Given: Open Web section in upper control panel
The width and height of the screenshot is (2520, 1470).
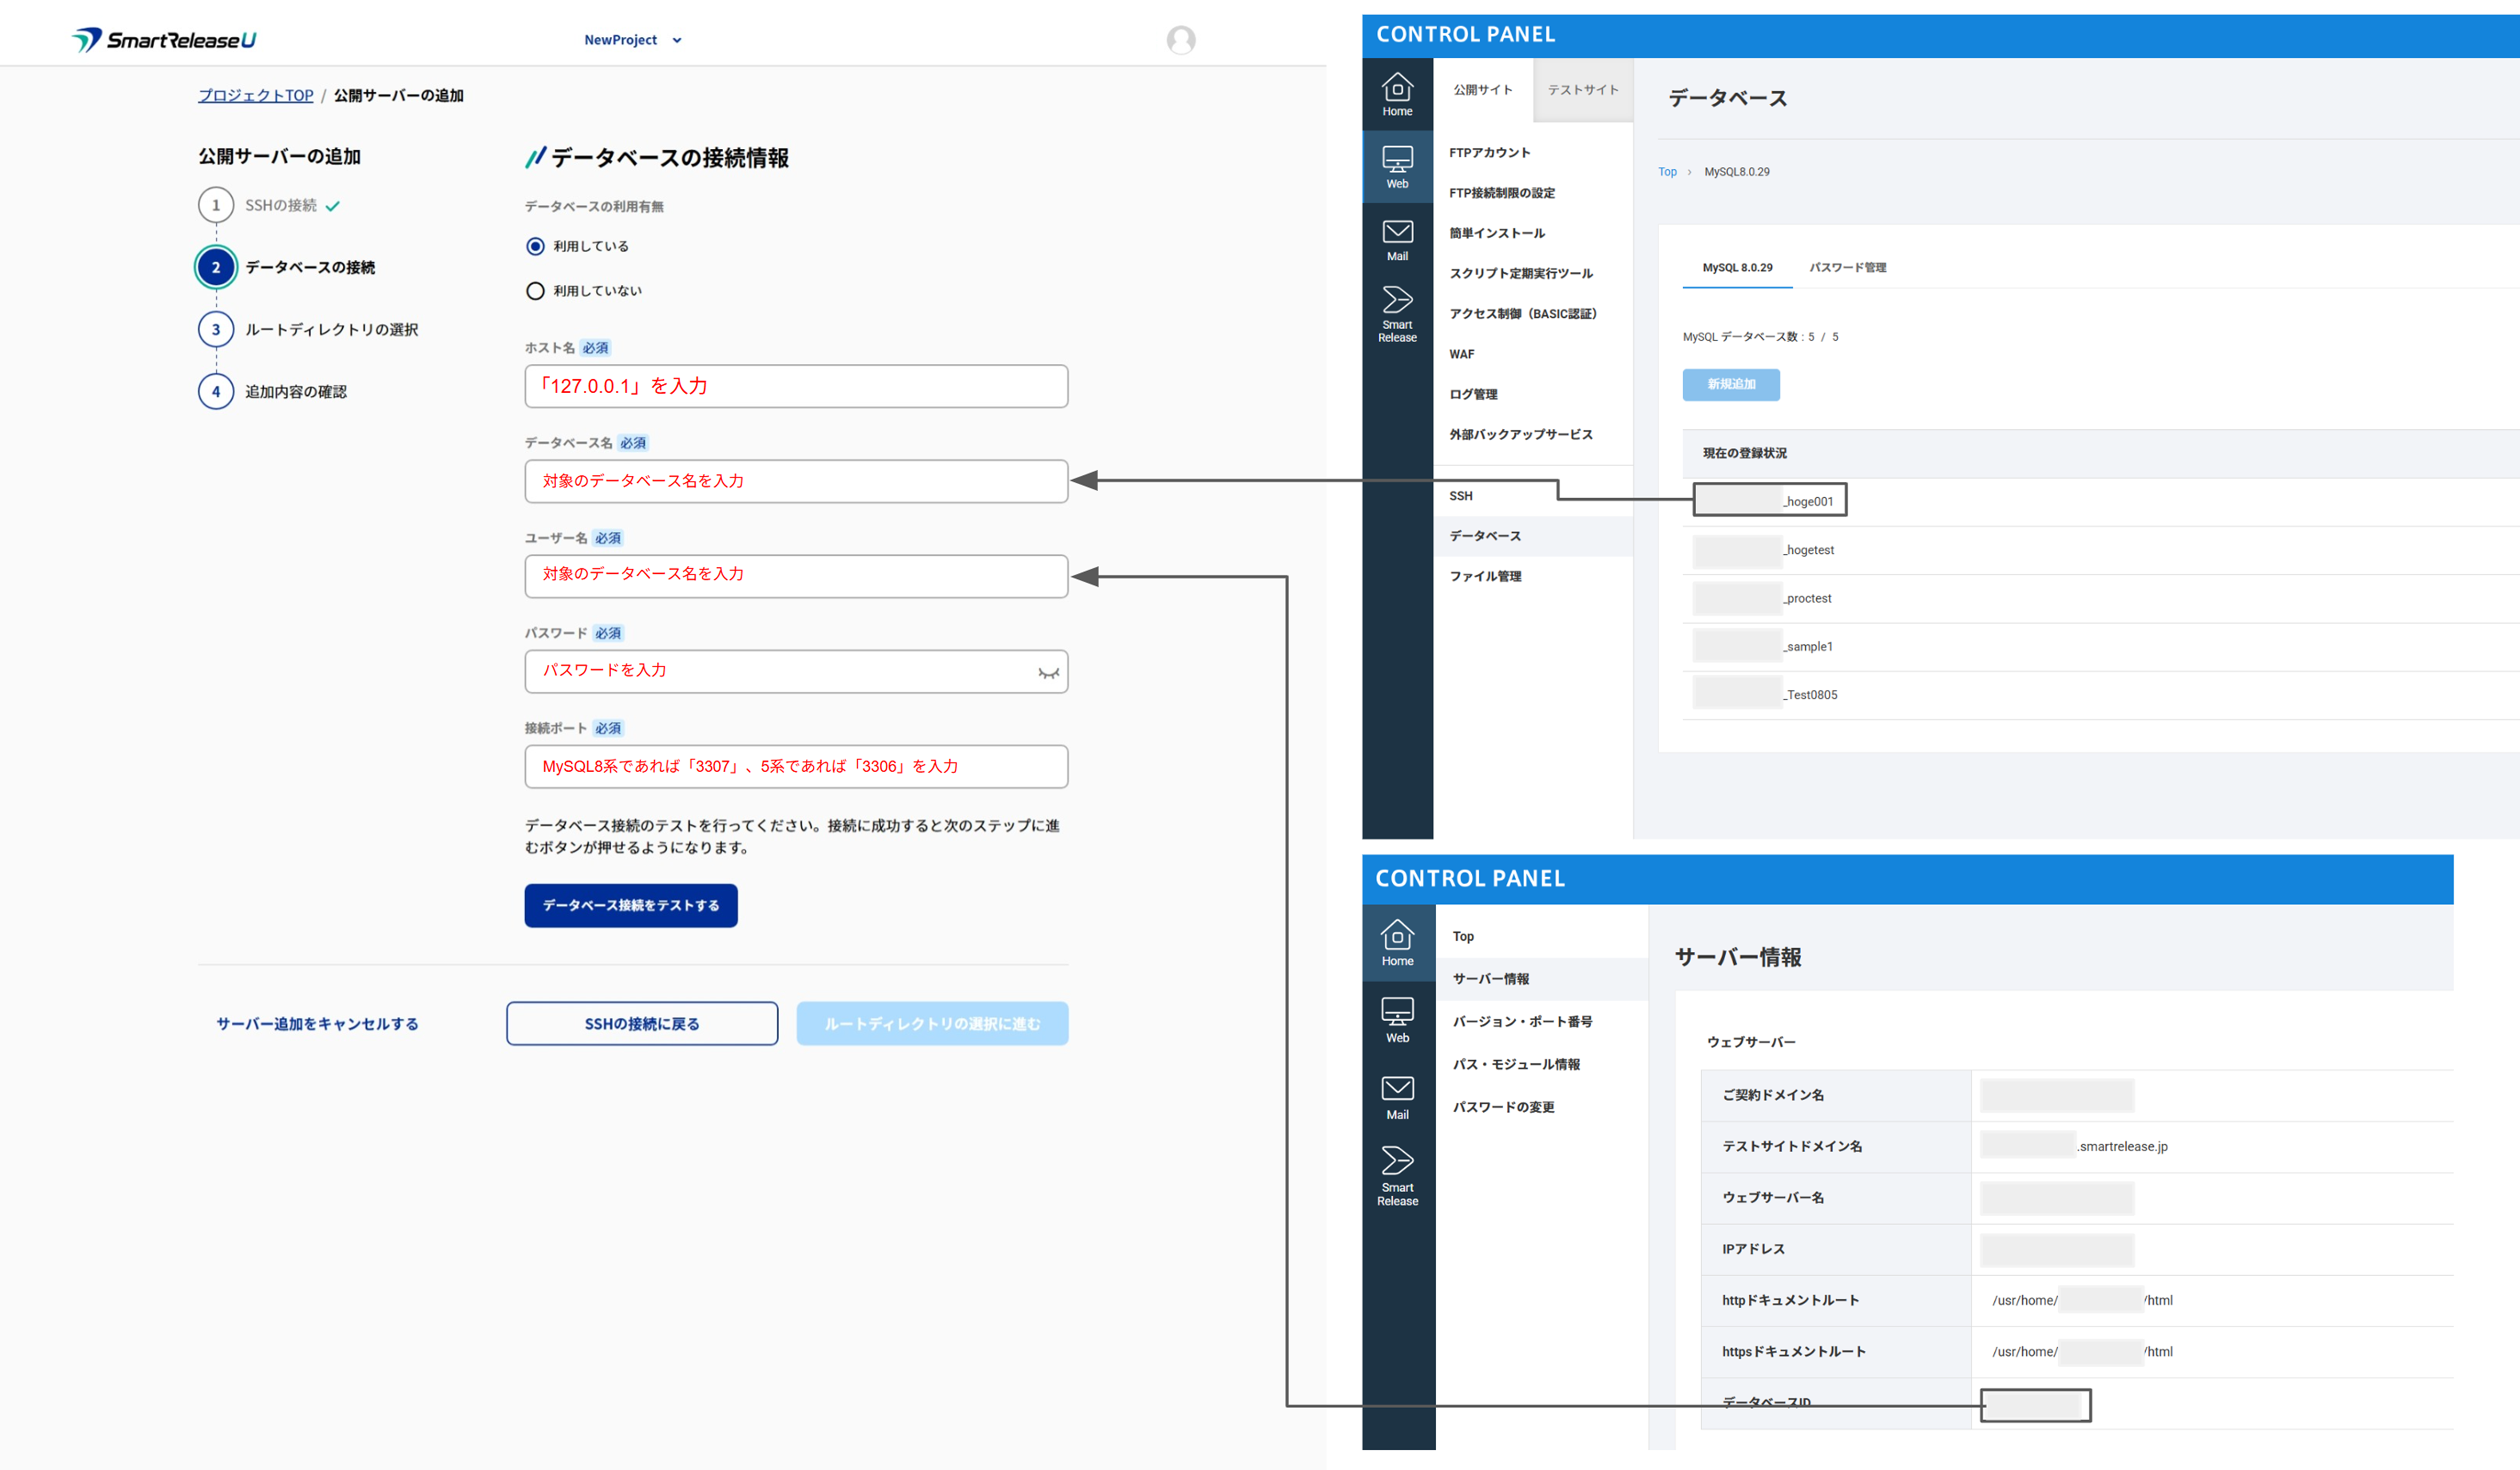Looking at the screenshot, I should (1397, 167).
